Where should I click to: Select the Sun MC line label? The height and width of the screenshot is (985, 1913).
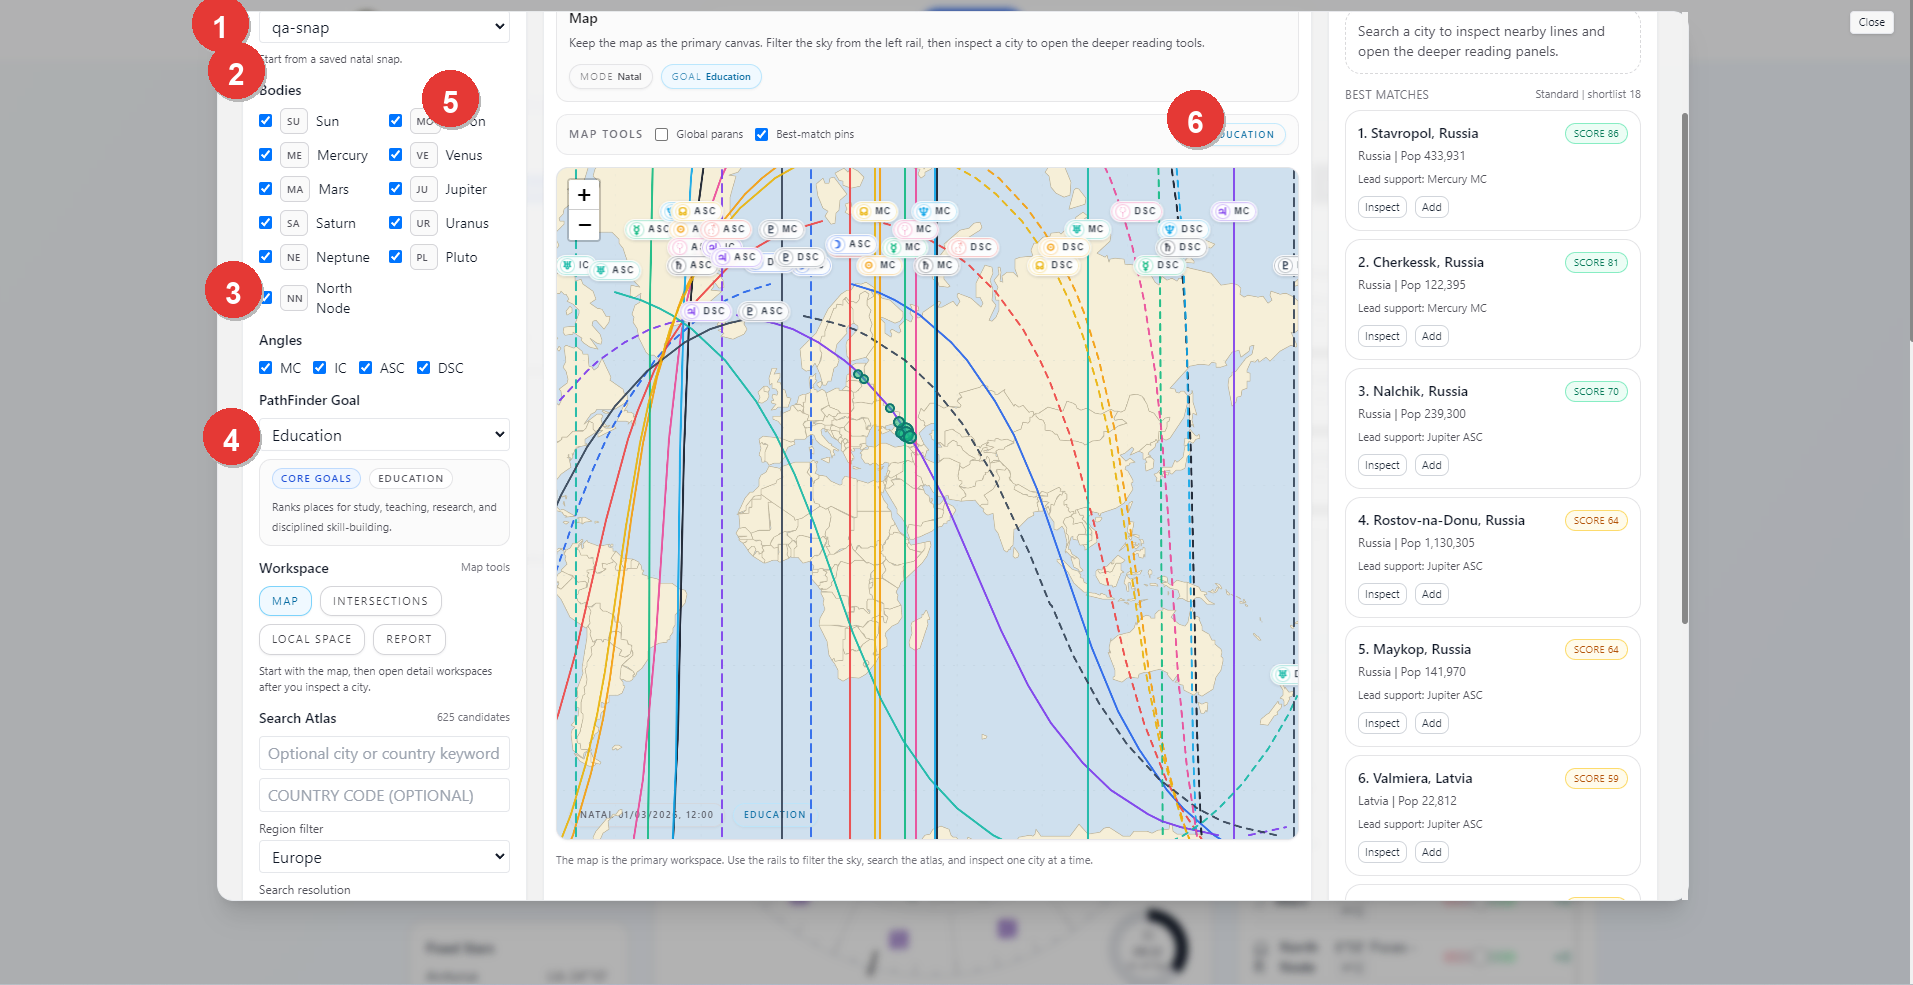pyautogui.click(x=880, y=265)
